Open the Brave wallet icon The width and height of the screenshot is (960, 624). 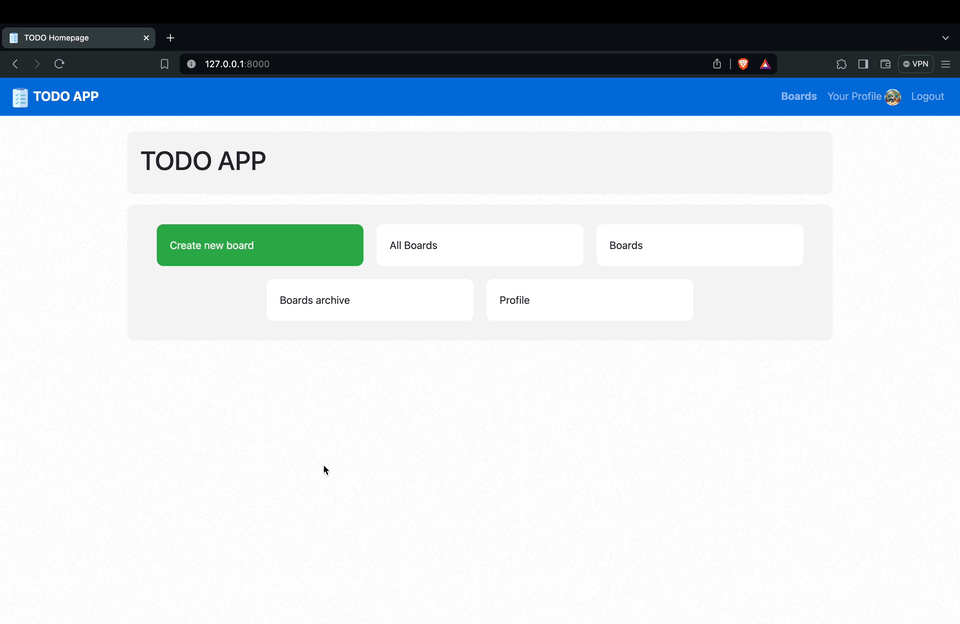tap(885, 64)
